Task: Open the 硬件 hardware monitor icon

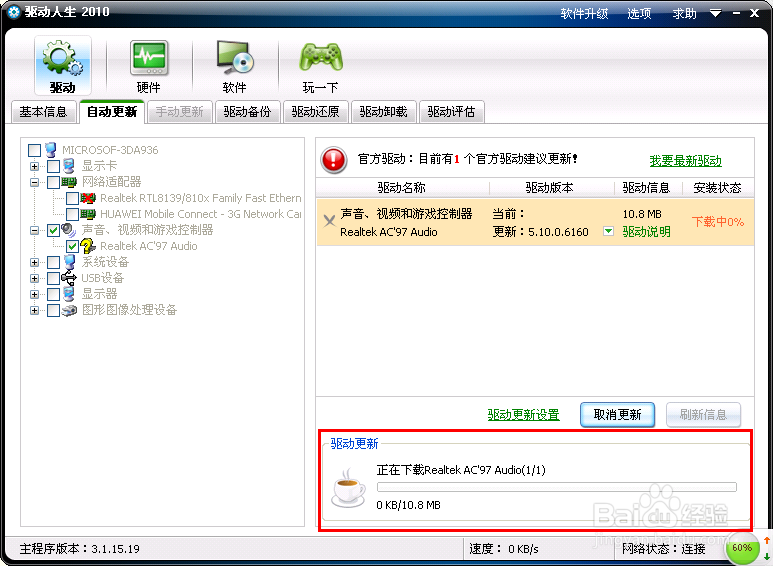Action: [148, 66]
